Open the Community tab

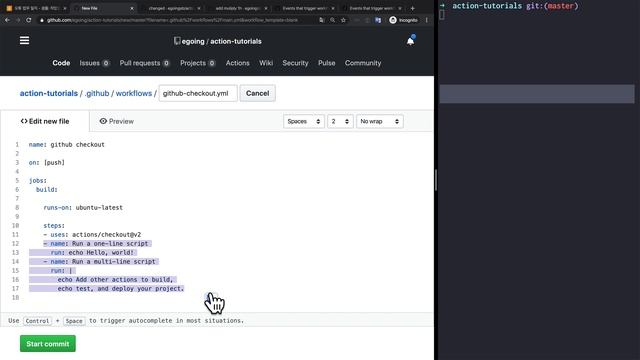click(363, 63)
